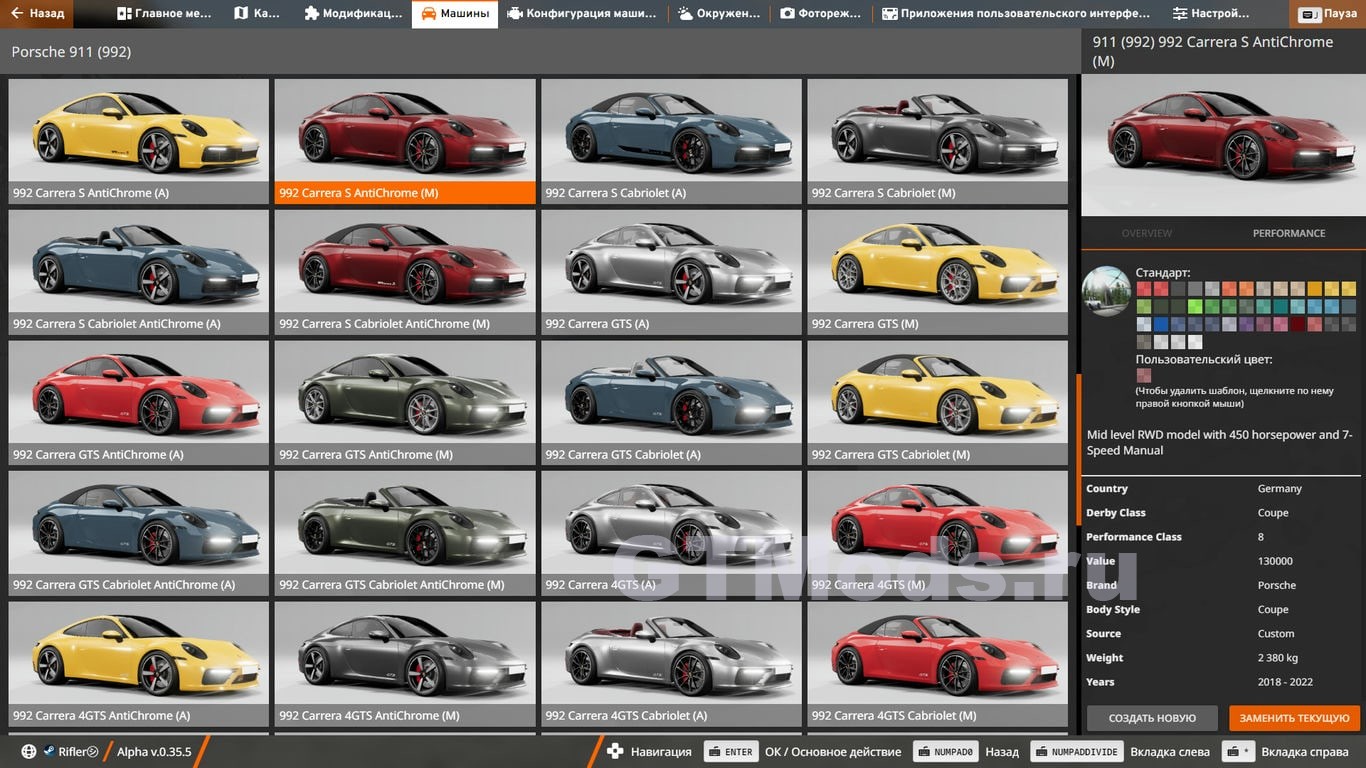Click the Years value 2018 - 2022

1285,682
